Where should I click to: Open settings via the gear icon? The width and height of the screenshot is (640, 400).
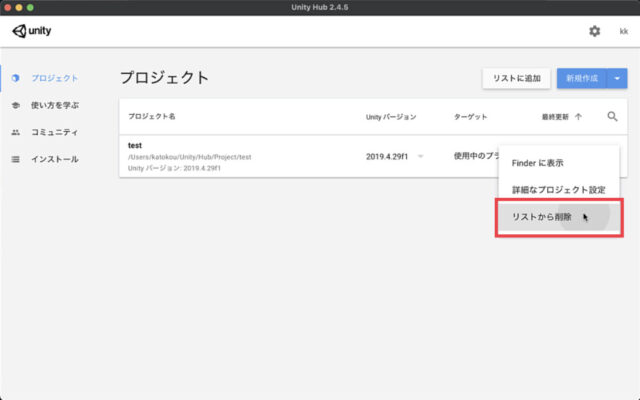[594, 31]
